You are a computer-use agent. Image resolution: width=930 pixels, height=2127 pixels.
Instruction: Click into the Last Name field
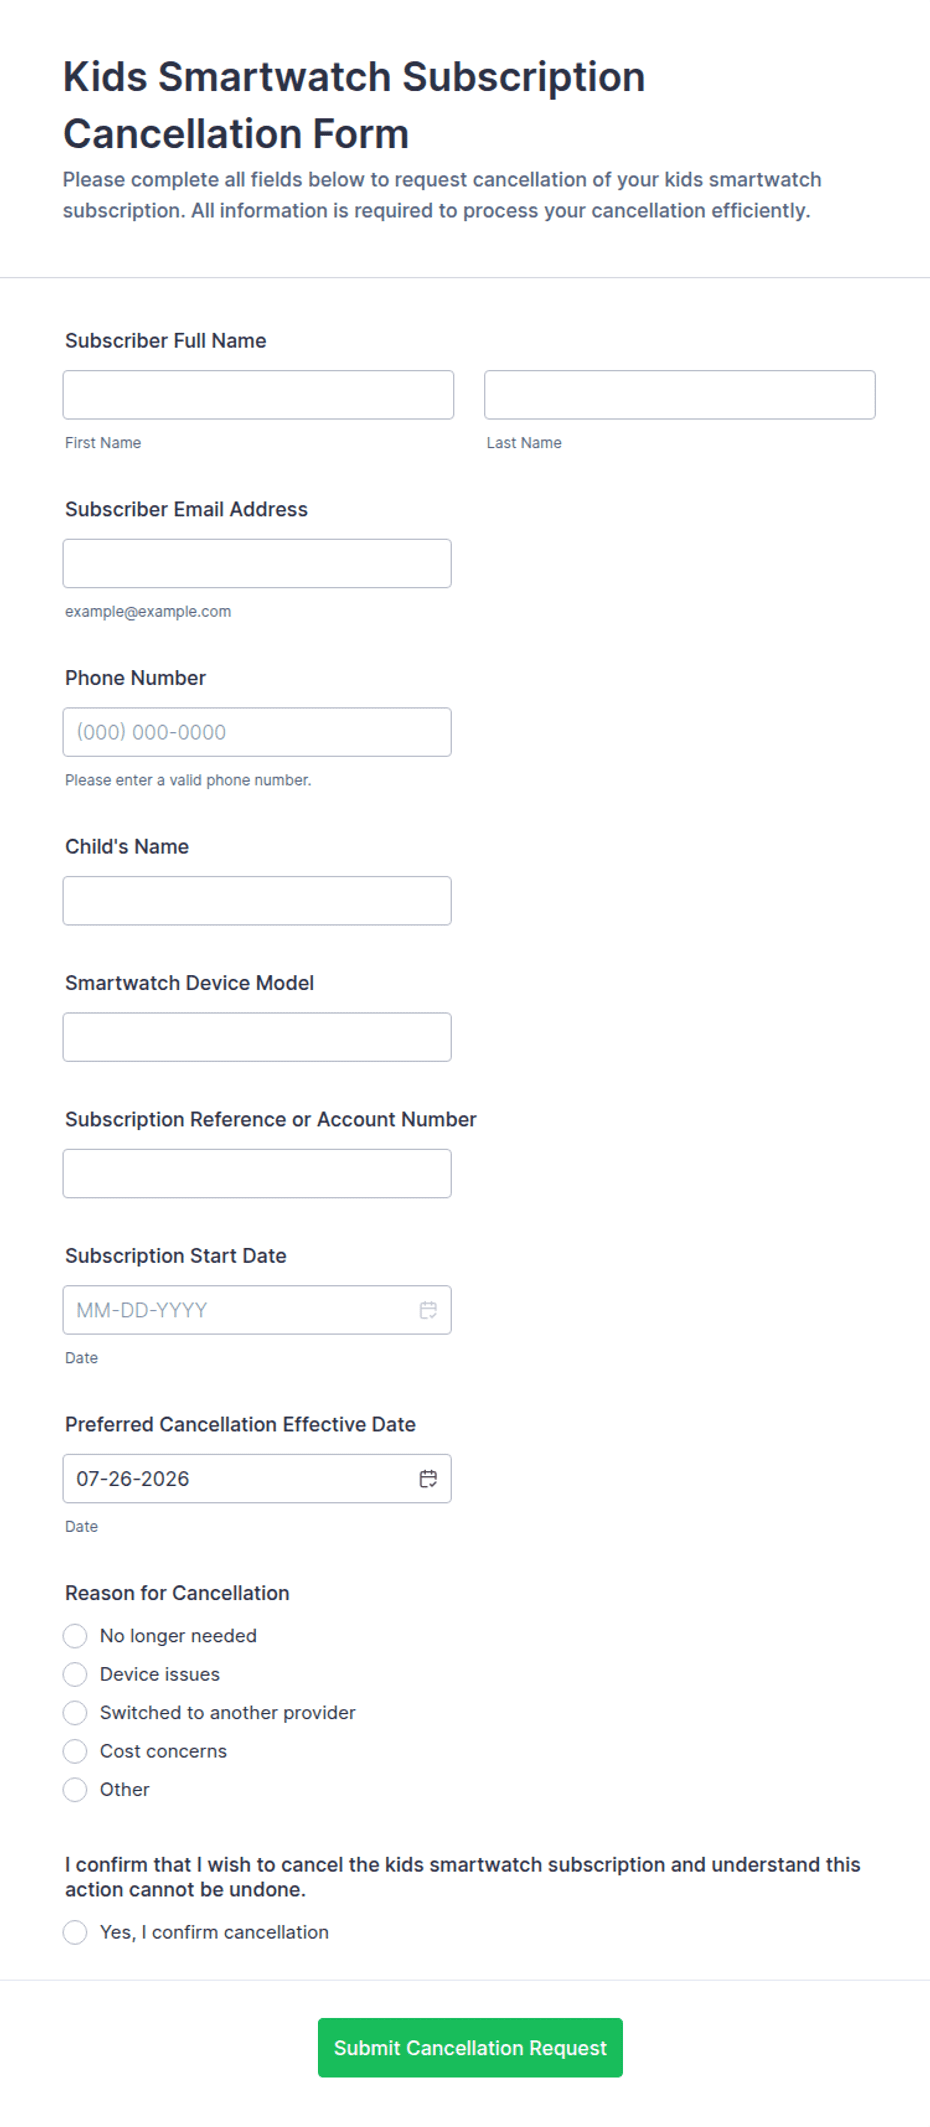tap(680, 395)
